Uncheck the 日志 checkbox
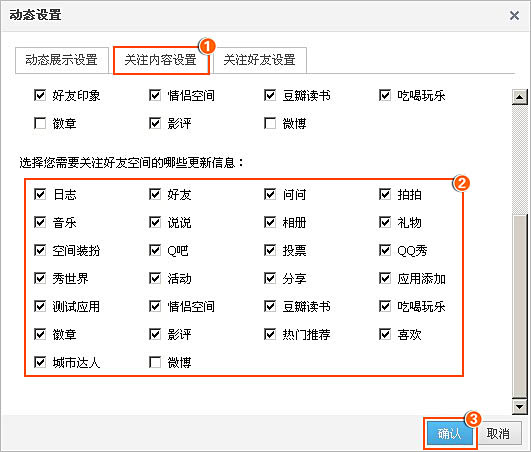 (40, 194)
